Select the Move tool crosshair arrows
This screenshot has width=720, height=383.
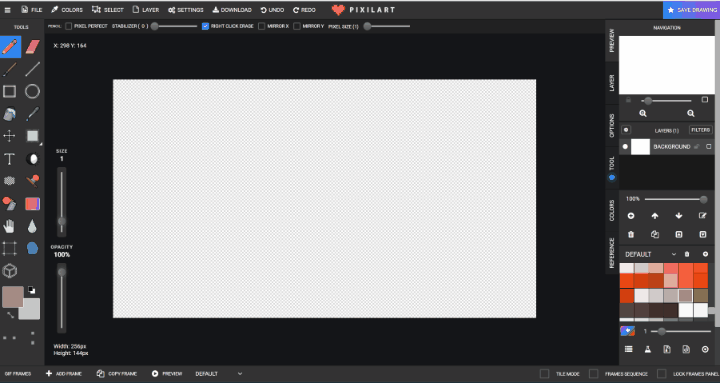click(10, 136)
